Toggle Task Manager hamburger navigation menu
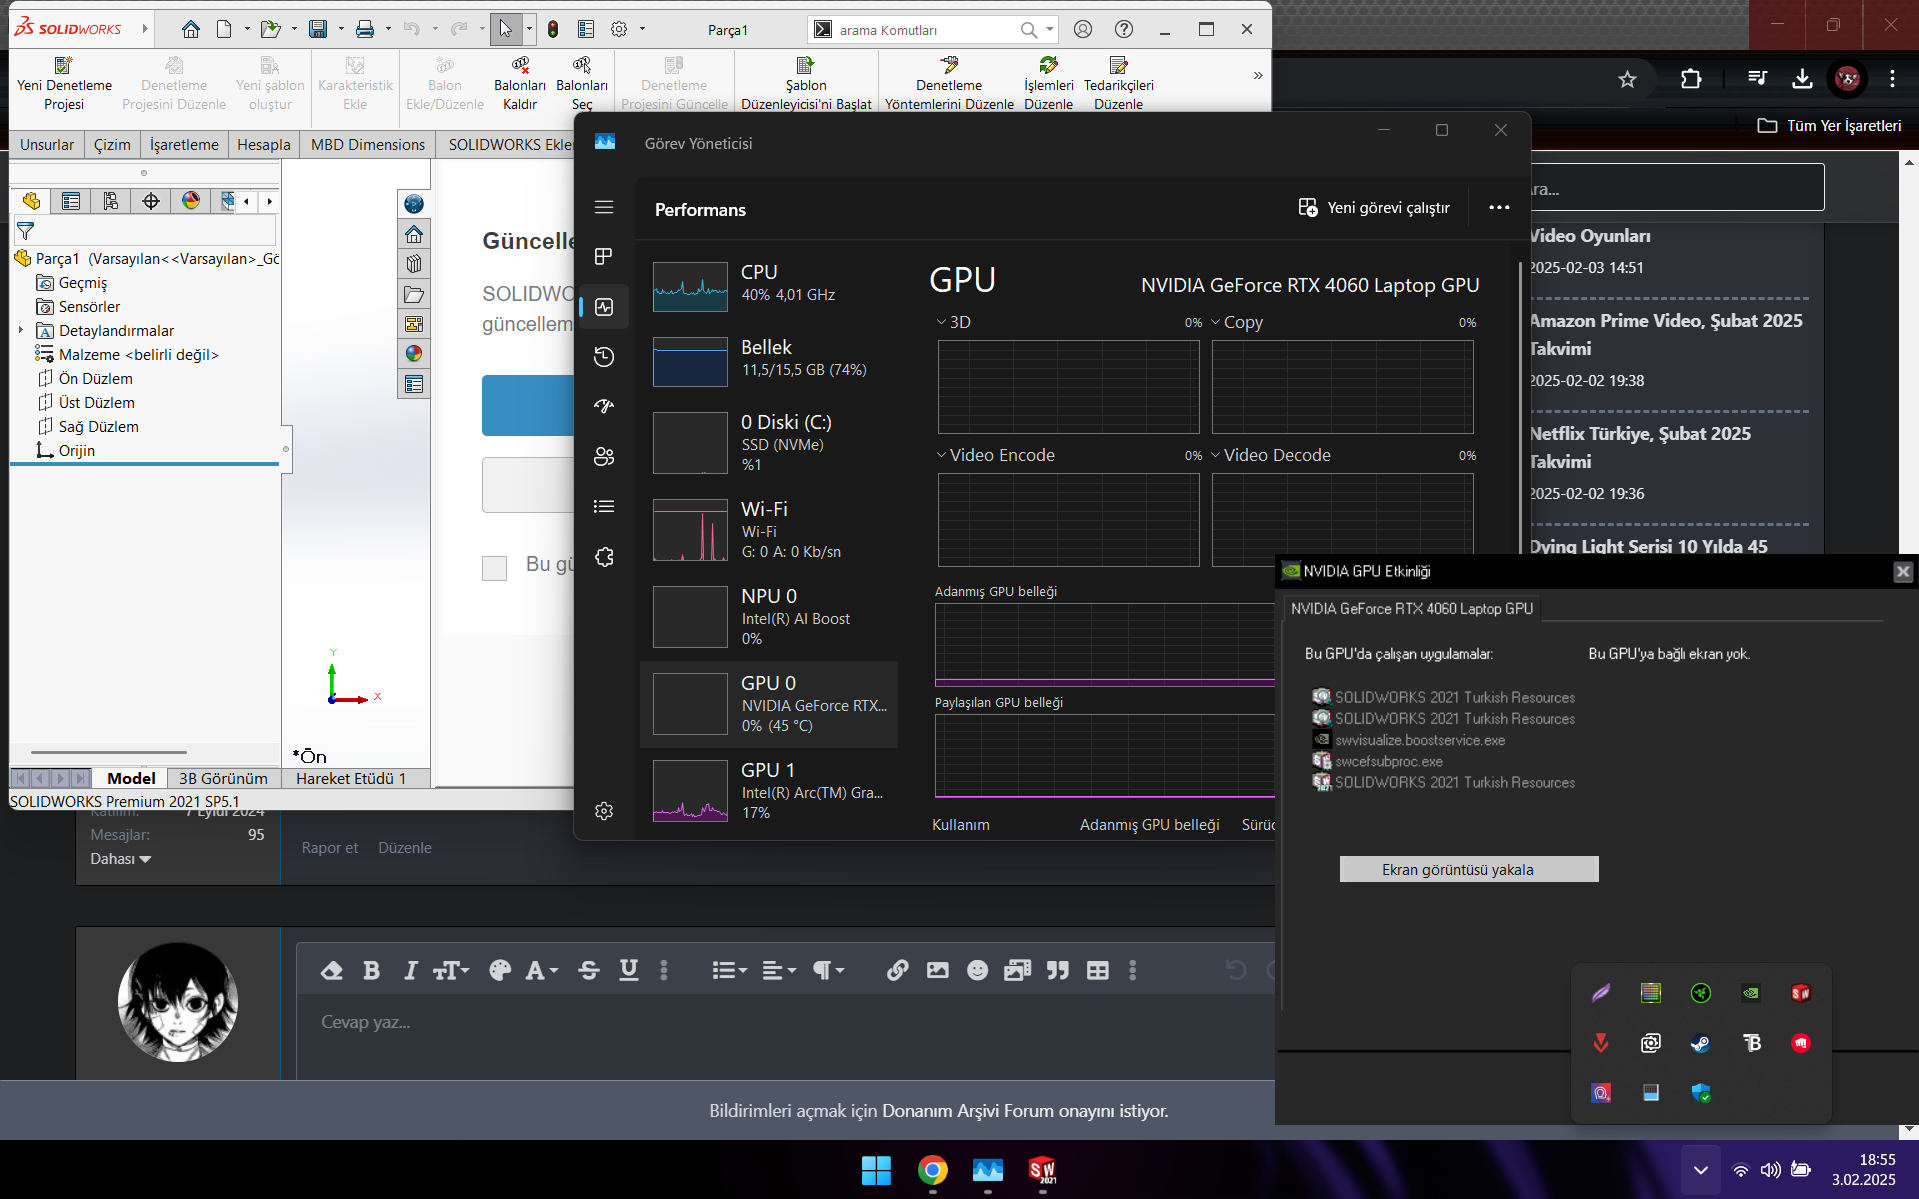The width and height of the screenshot is (1919, 1199). pos(604,207)
